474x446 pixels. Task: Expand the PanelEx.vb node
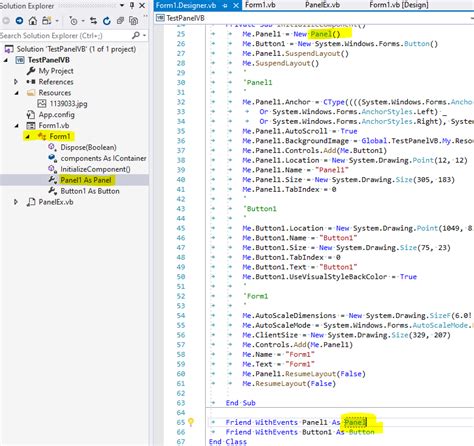point(16,202)
